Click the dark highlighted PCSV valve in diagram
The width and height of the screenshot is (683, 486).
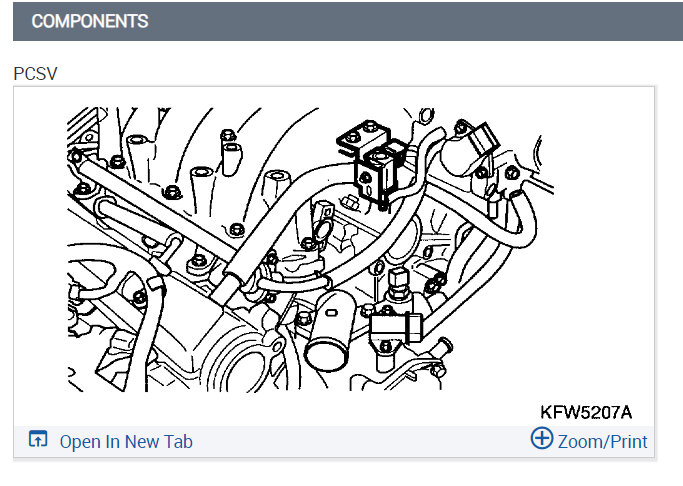pyautogui.click(x=375, y=174)
